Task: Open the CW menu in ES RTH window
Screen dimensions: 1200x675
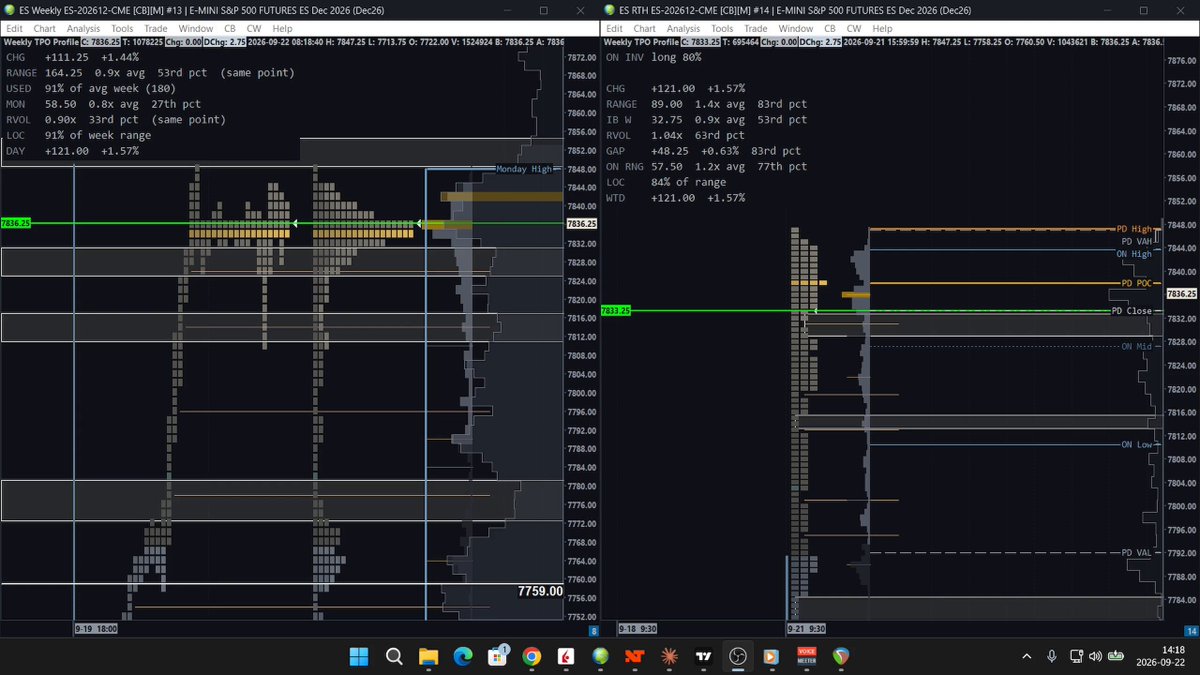Action: coord(854,29)
